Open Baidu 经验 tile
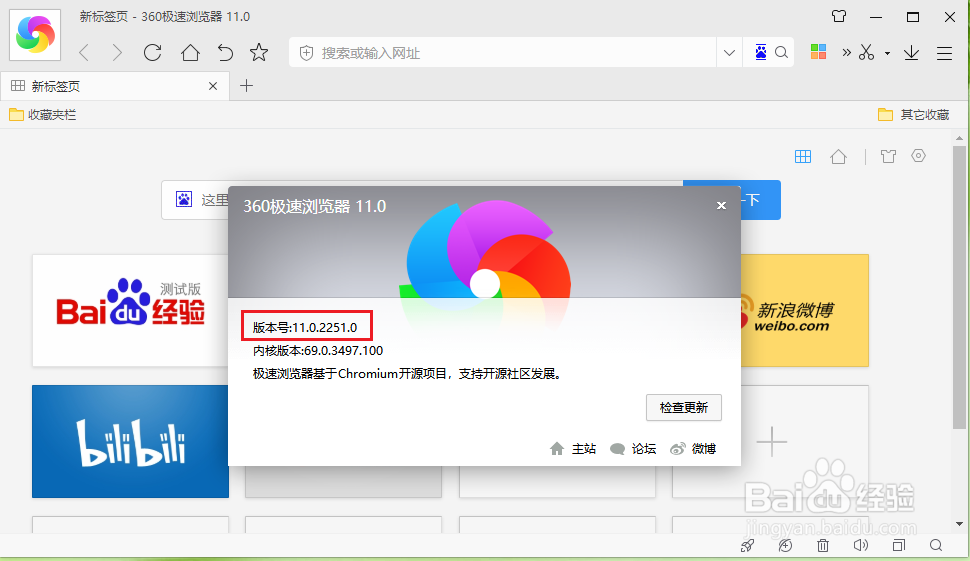The height and width of the screenshot is (561, 970). click(131, 310)
